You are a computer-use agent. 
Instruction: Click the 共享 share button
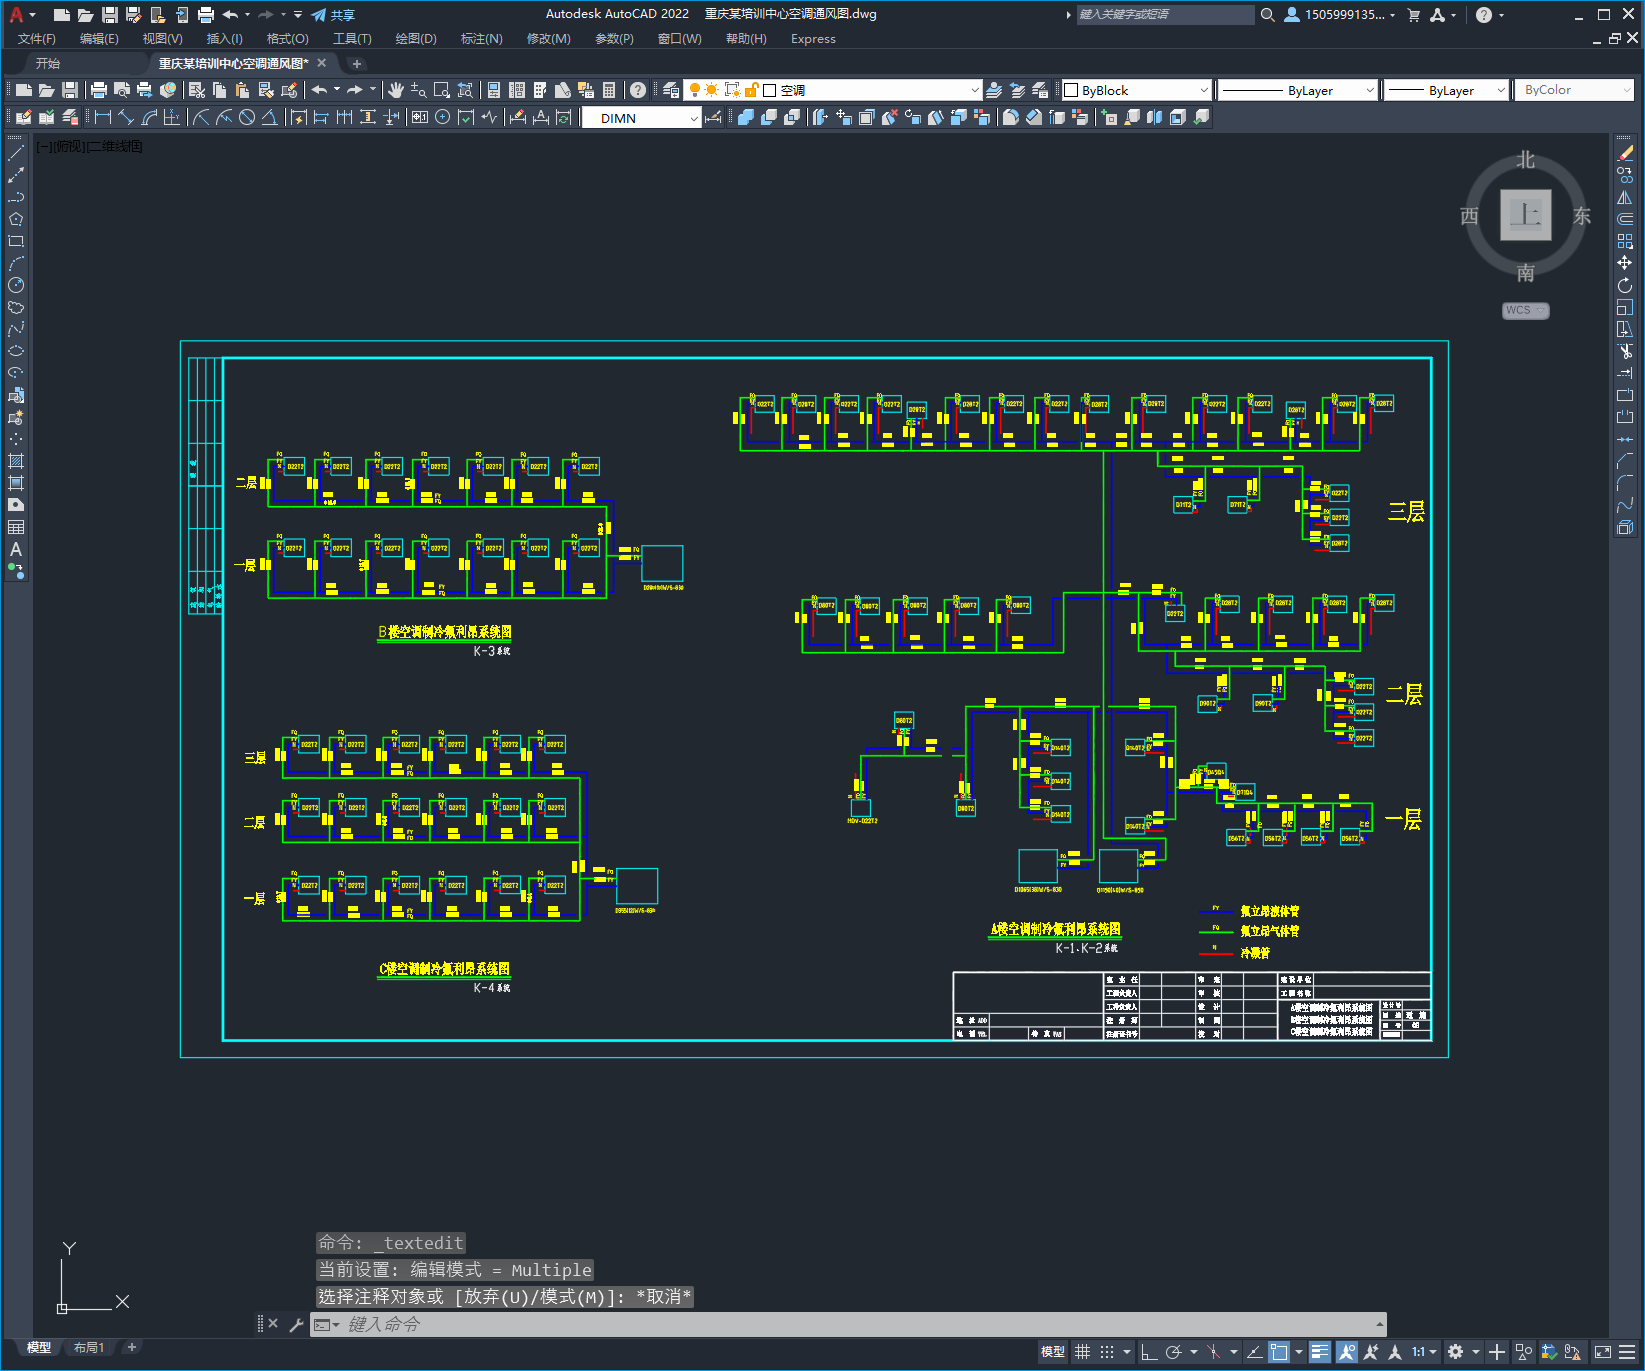[x=333, y=15]
